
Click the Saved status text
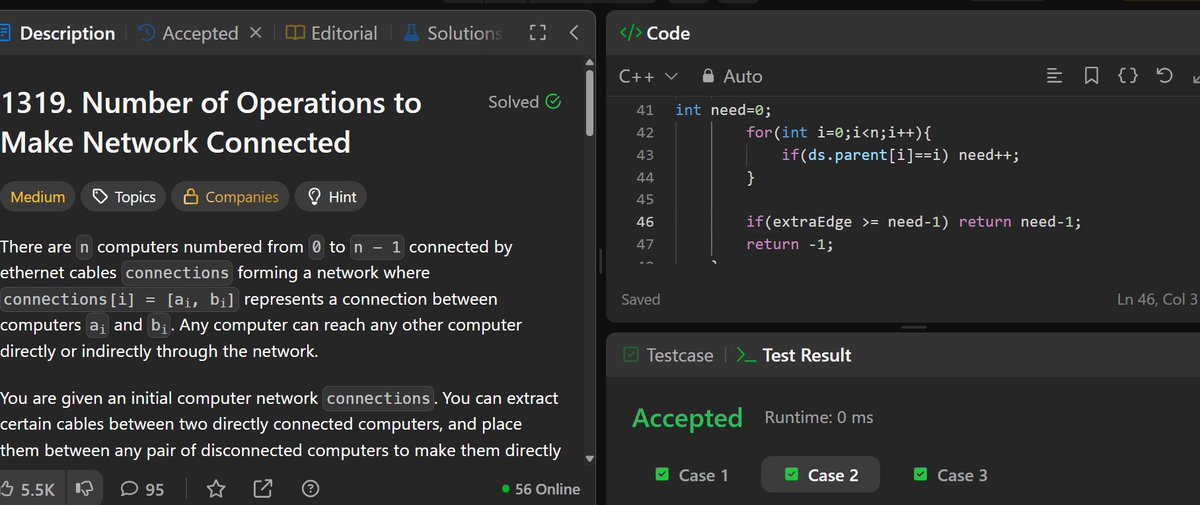640,299
